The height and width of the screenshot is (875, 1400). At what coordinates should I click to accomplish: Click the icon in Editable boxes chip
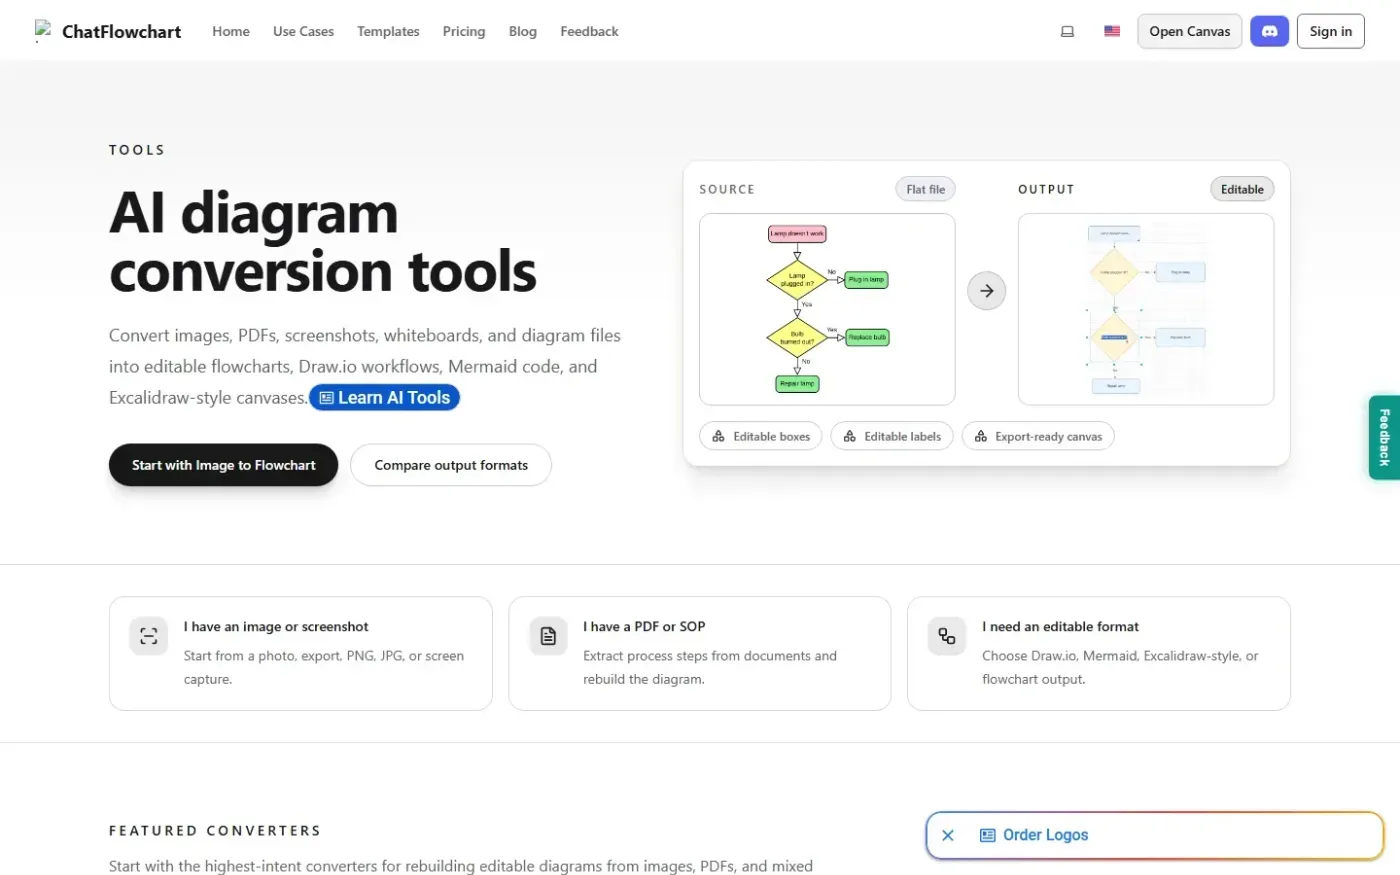(x=718, y=436)
